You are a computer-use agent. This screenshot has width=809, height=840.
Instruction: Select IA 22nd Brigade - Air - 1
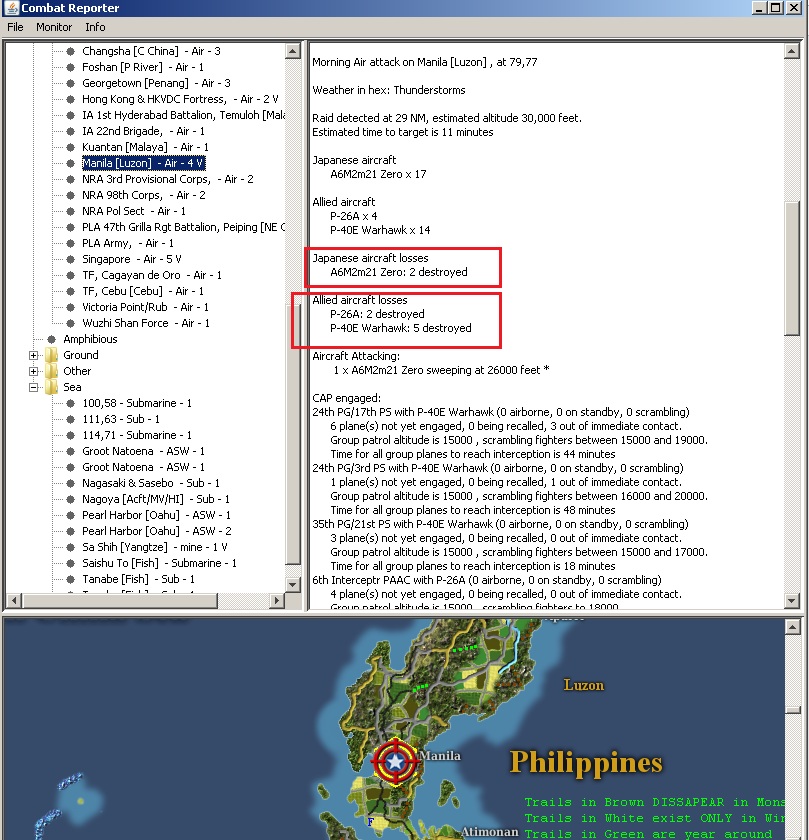(x=143, y=131)
